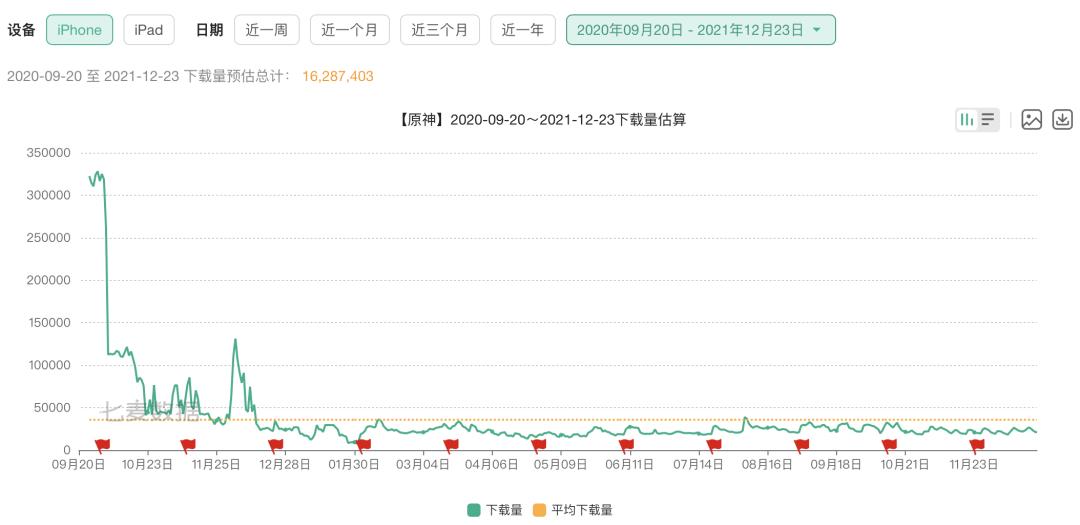Click red flag near 11月23日
This screenshot has width=1080, height=525.
click(x=976, y=445)
